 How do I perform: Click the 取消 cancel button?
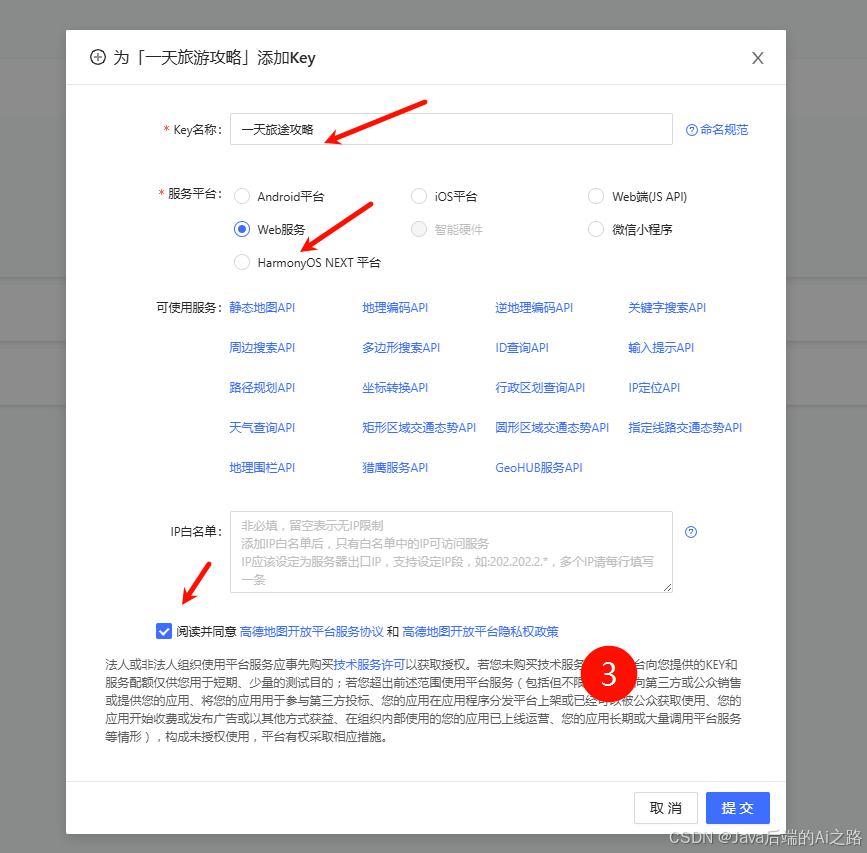[665, 808]
